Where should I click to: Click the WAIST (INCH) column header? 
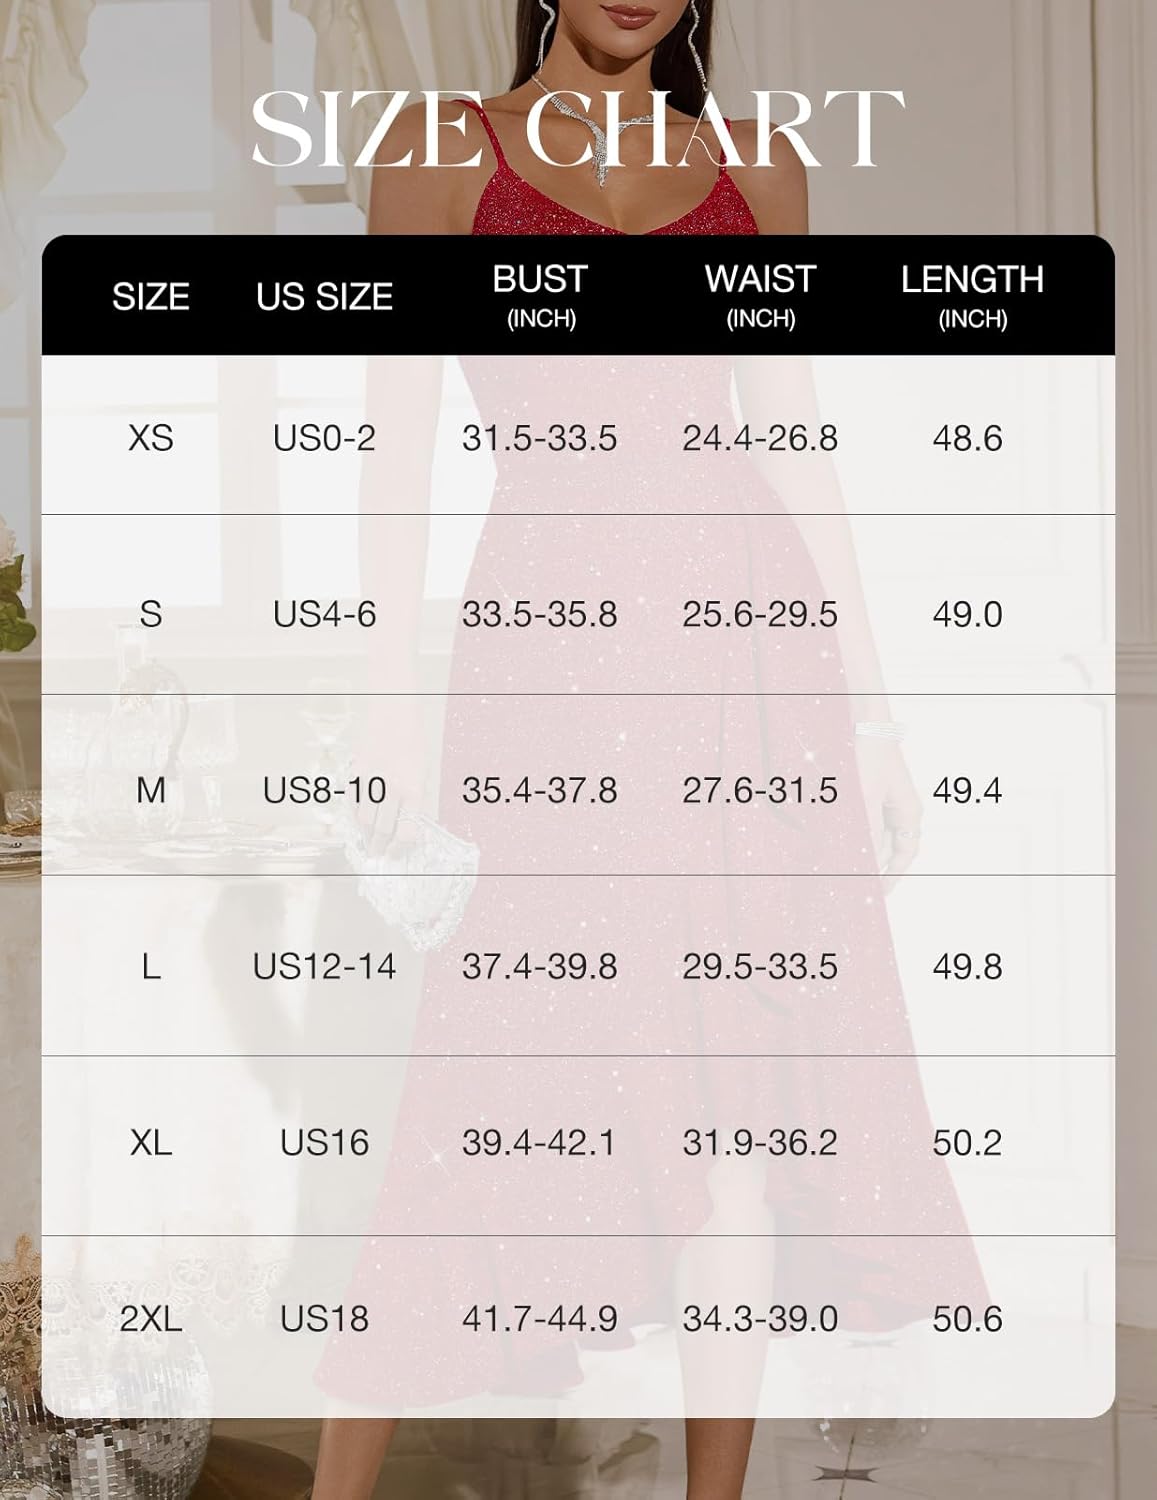[760, 295]
